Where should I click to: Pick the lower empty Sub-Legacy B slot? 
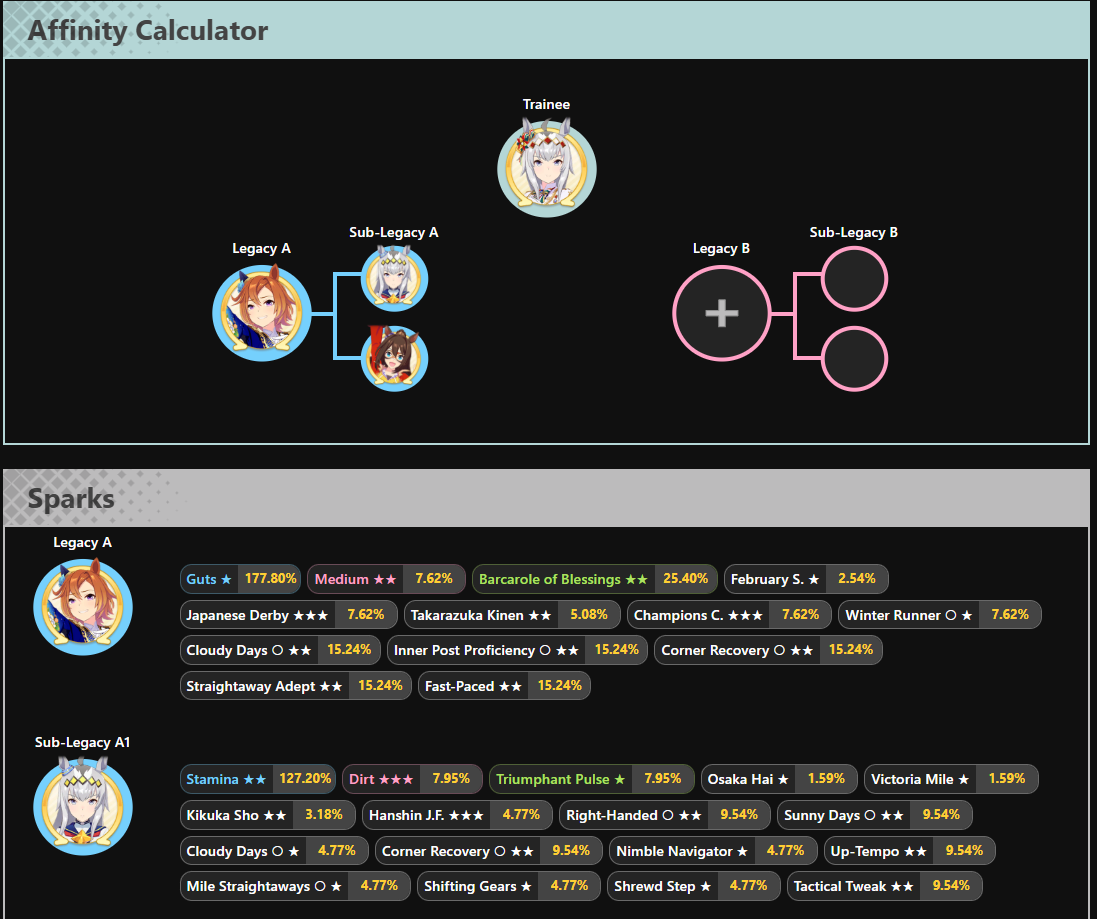(x=854, y=358)
